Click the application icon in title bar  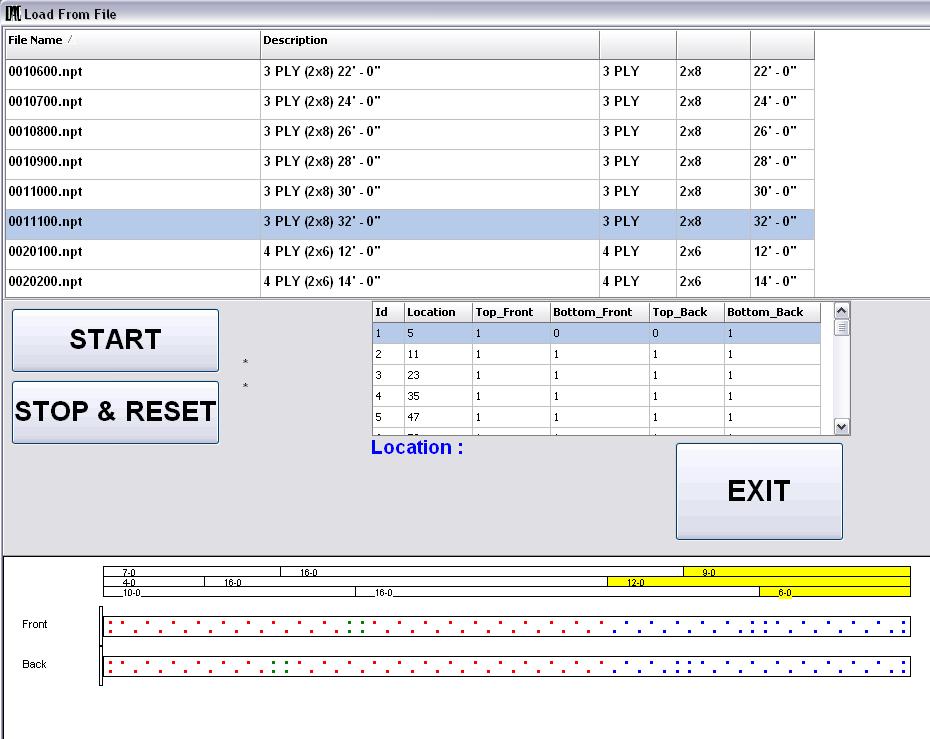click(13, 14)
